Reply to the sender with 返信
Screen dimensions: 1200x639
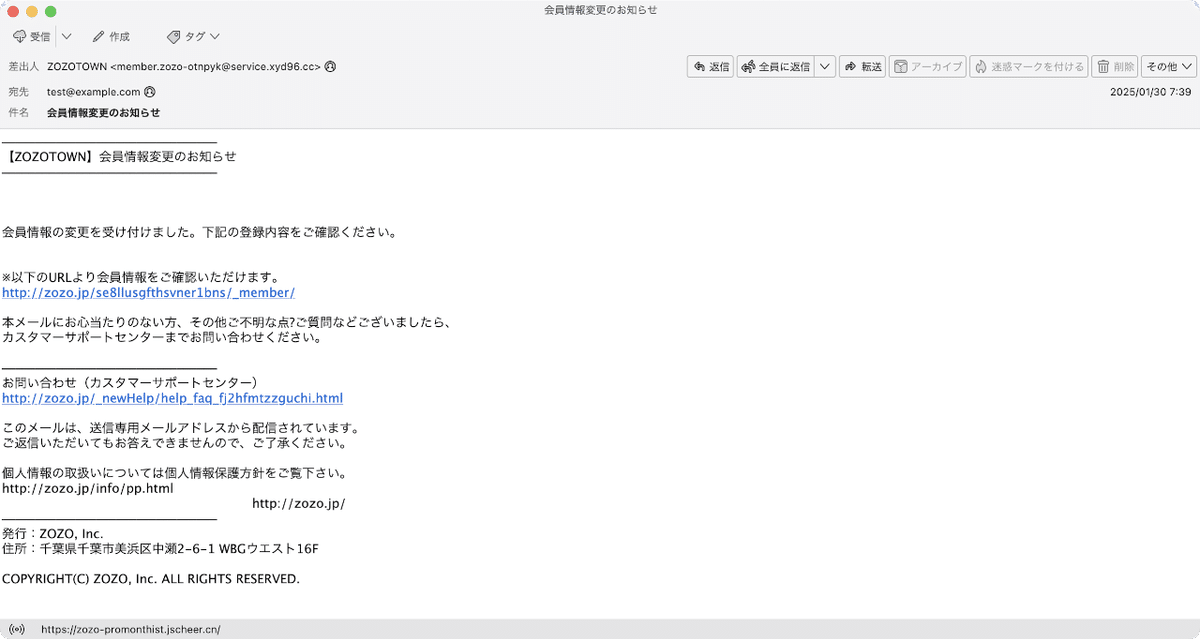tap(711, 67)
